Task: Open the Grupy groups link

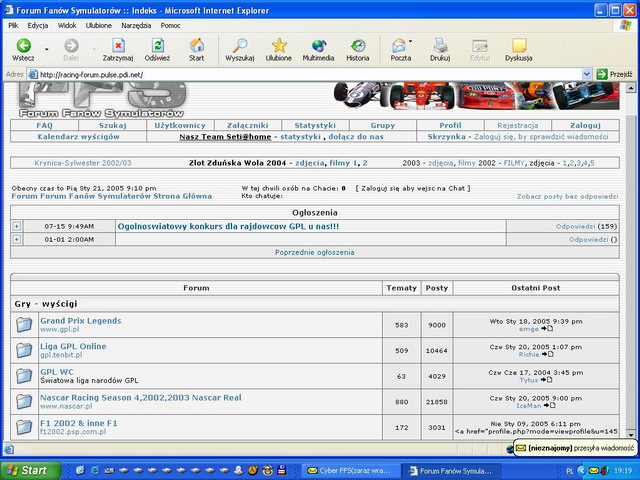Action: [x=383, y=125]
